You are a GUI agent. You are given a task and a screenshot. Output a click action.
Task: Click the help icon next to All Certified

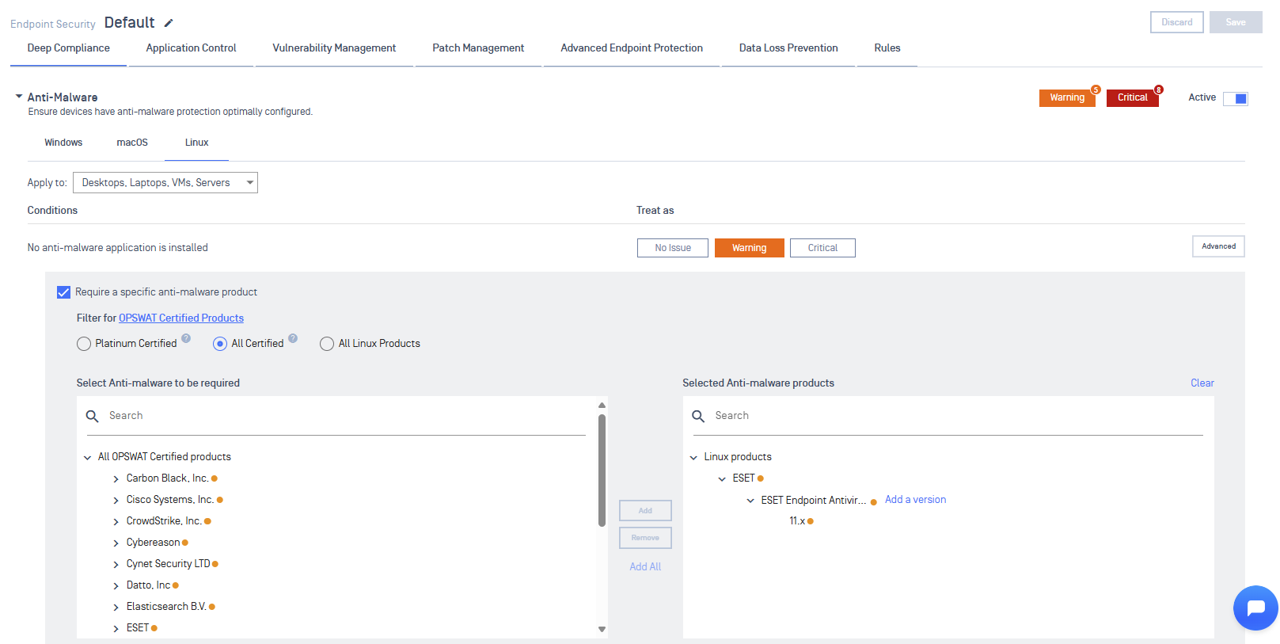[x=293, y=339]
